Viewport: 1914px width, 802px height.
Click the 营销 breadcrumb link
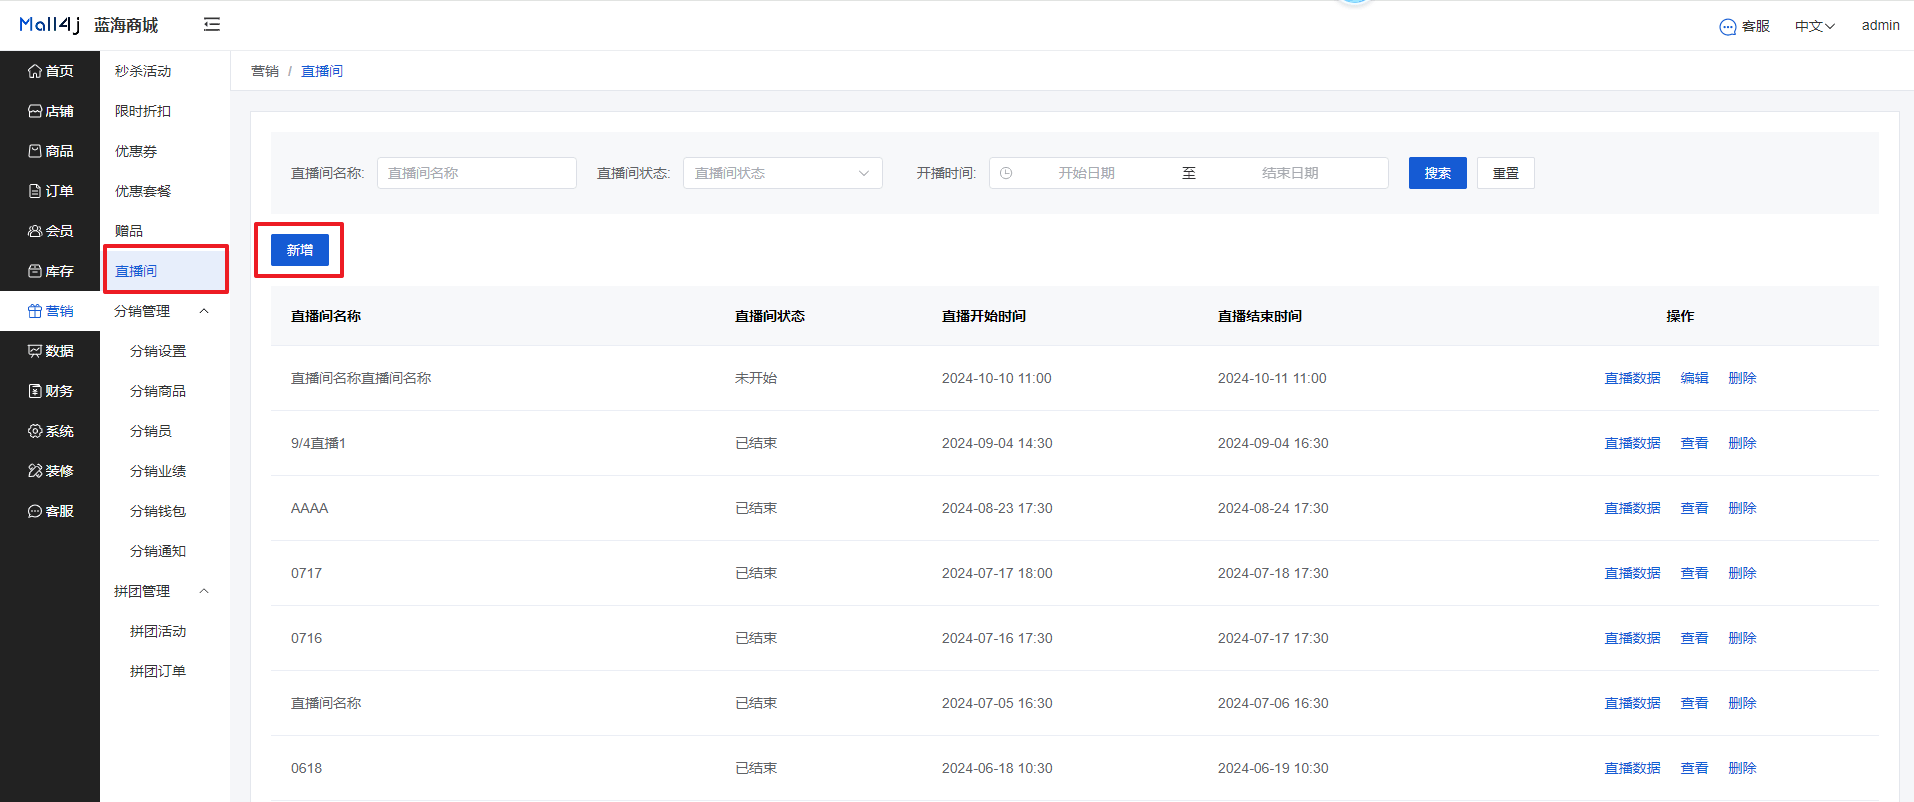pyautogui.click(x=265, y=71)
